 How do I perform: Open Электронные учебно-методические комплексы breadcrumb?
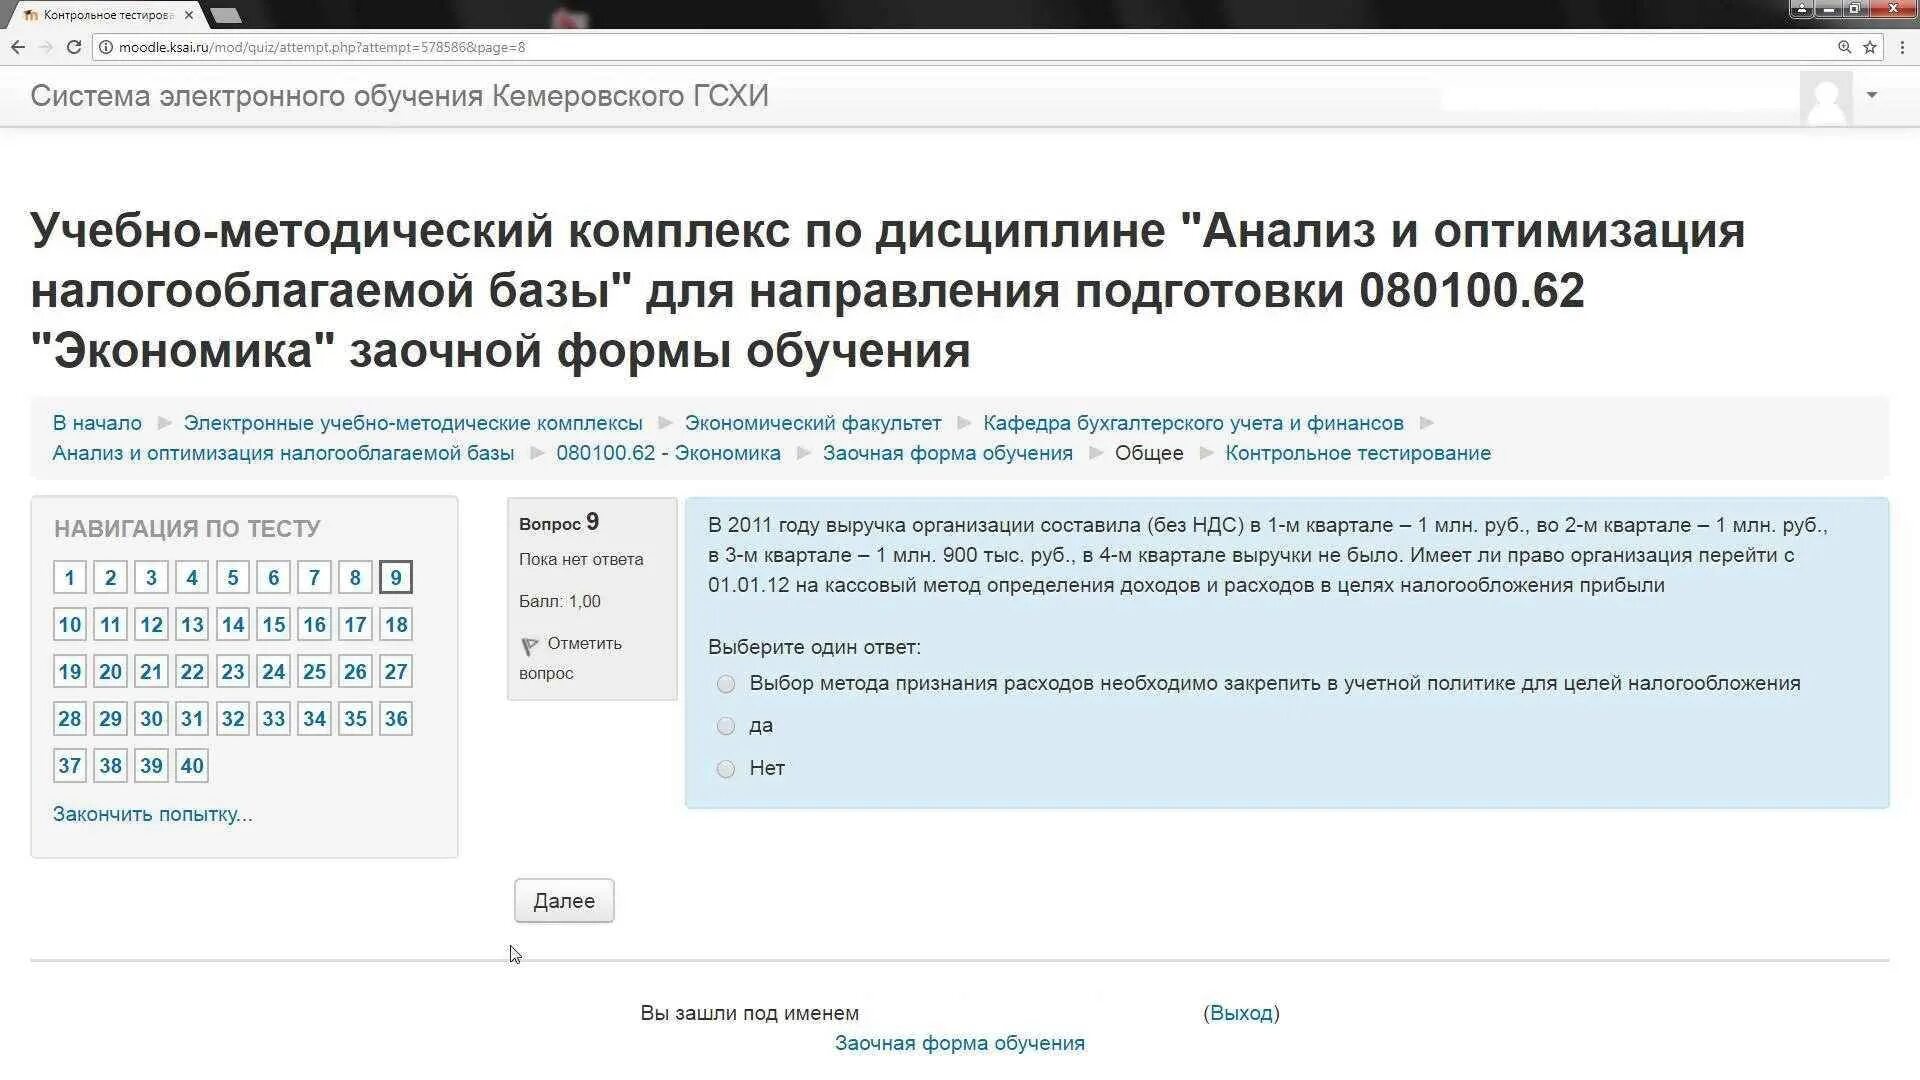pyautogui.click(x=413, y=423)
